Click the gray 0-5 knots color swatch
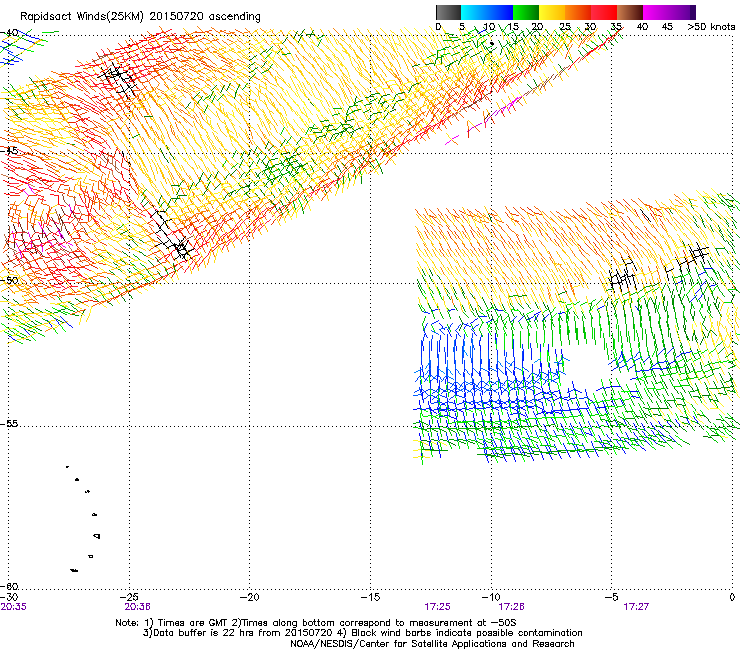Image resolution: width=740 pixels, height=650 pixels. coord(448,12)
